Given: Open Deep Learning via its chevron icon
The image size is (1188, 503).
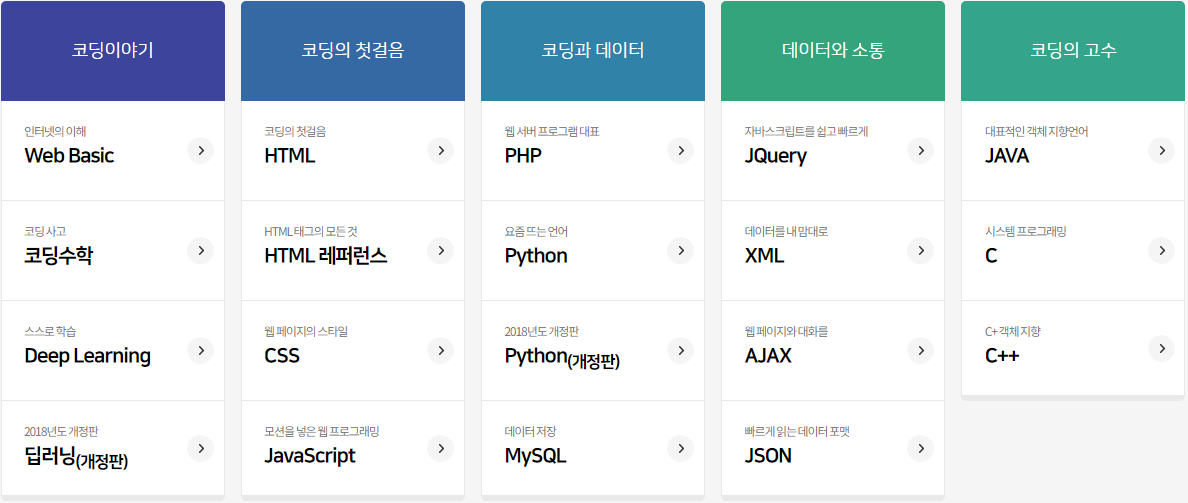Looking at the screenshot, I should pos(200,350).
